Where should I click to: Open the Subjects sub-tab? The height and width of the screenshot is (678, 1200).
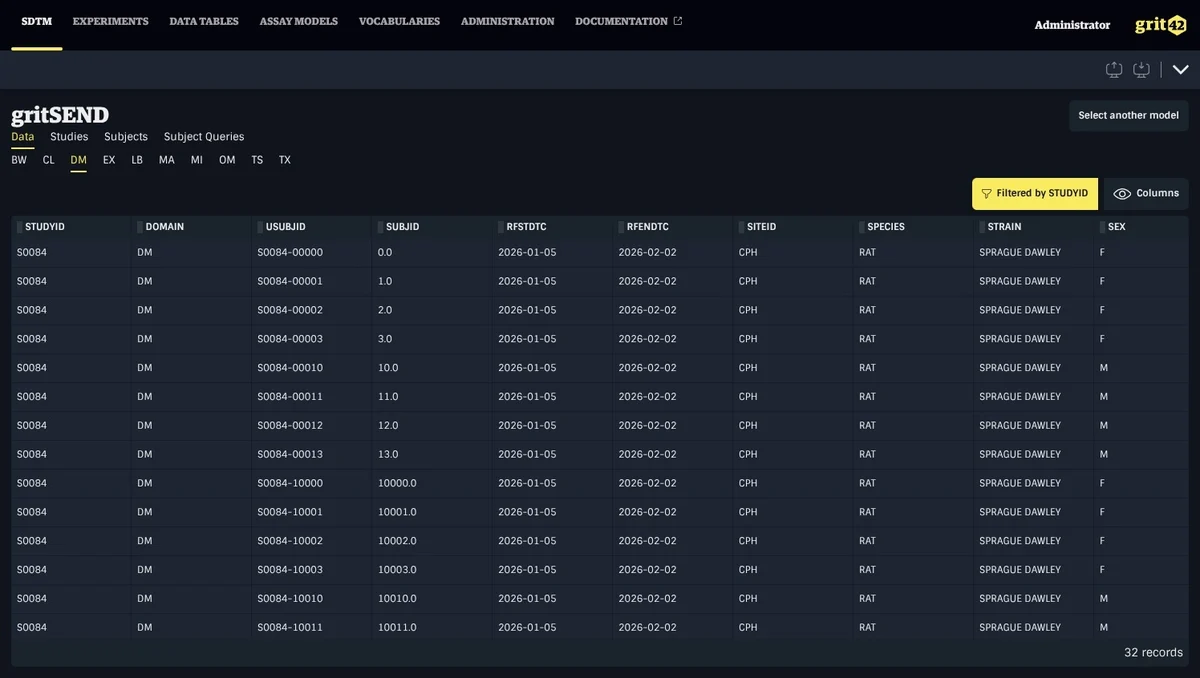click(126, 137)
